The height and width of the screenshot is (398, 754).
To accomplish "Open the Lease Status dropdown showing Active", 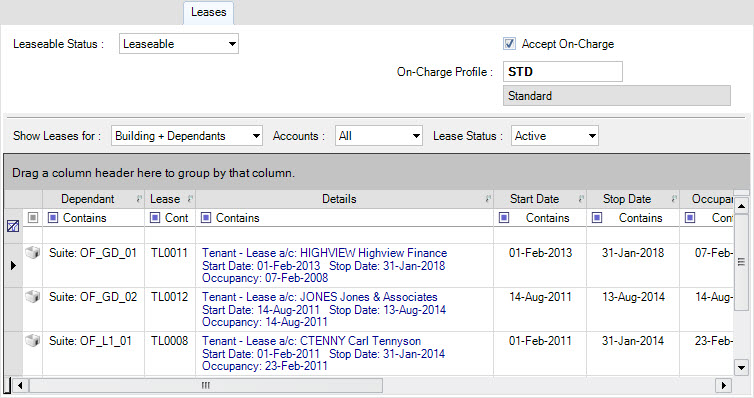I will (x=555, y=136).
